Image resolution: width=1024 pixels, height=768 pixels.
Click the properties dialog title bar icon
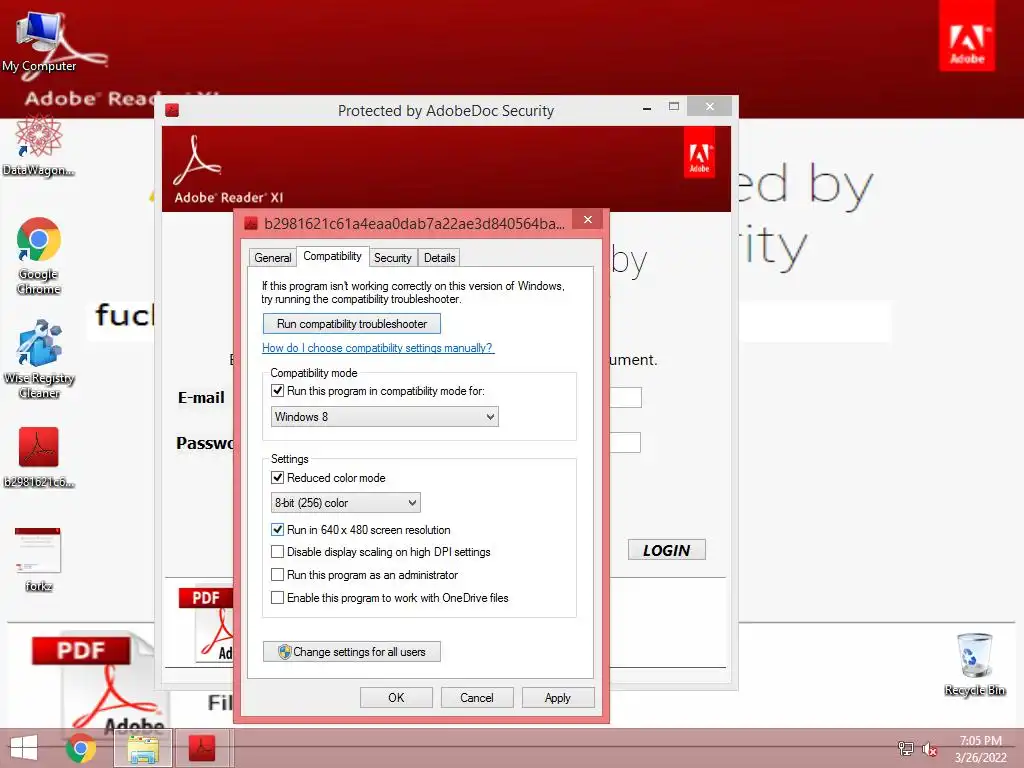(x=251, y=224)
